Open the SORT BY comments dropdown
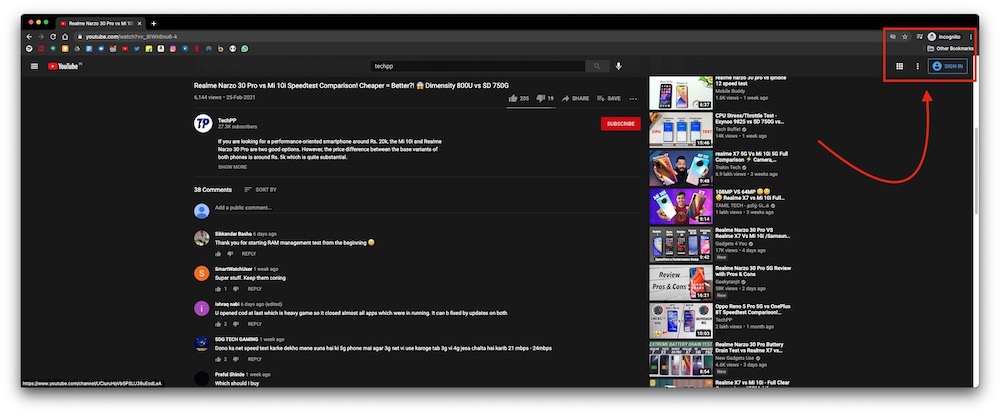The height and width of the screenshot is (415, 1000). coord(260,190)
